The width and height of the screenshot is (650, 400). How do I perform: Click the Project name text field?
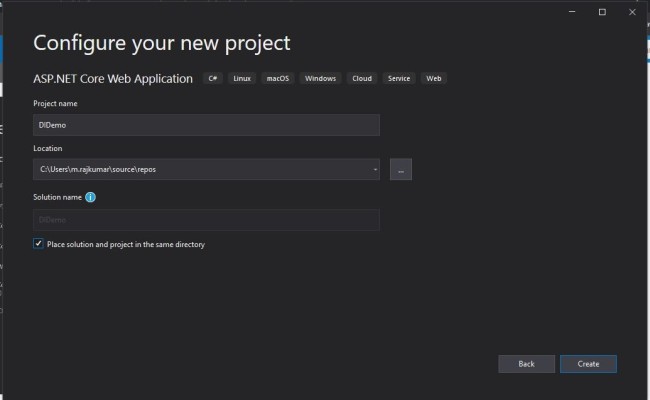tap(206, 124)
